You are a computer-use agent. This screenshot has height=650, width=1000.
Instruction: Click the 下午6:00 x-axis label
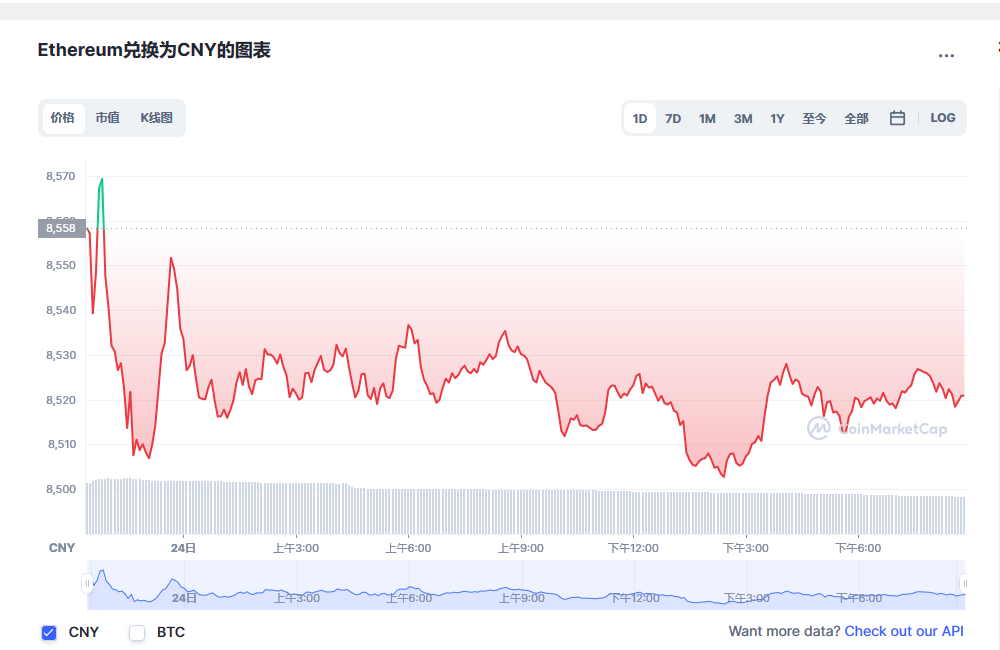858,548
